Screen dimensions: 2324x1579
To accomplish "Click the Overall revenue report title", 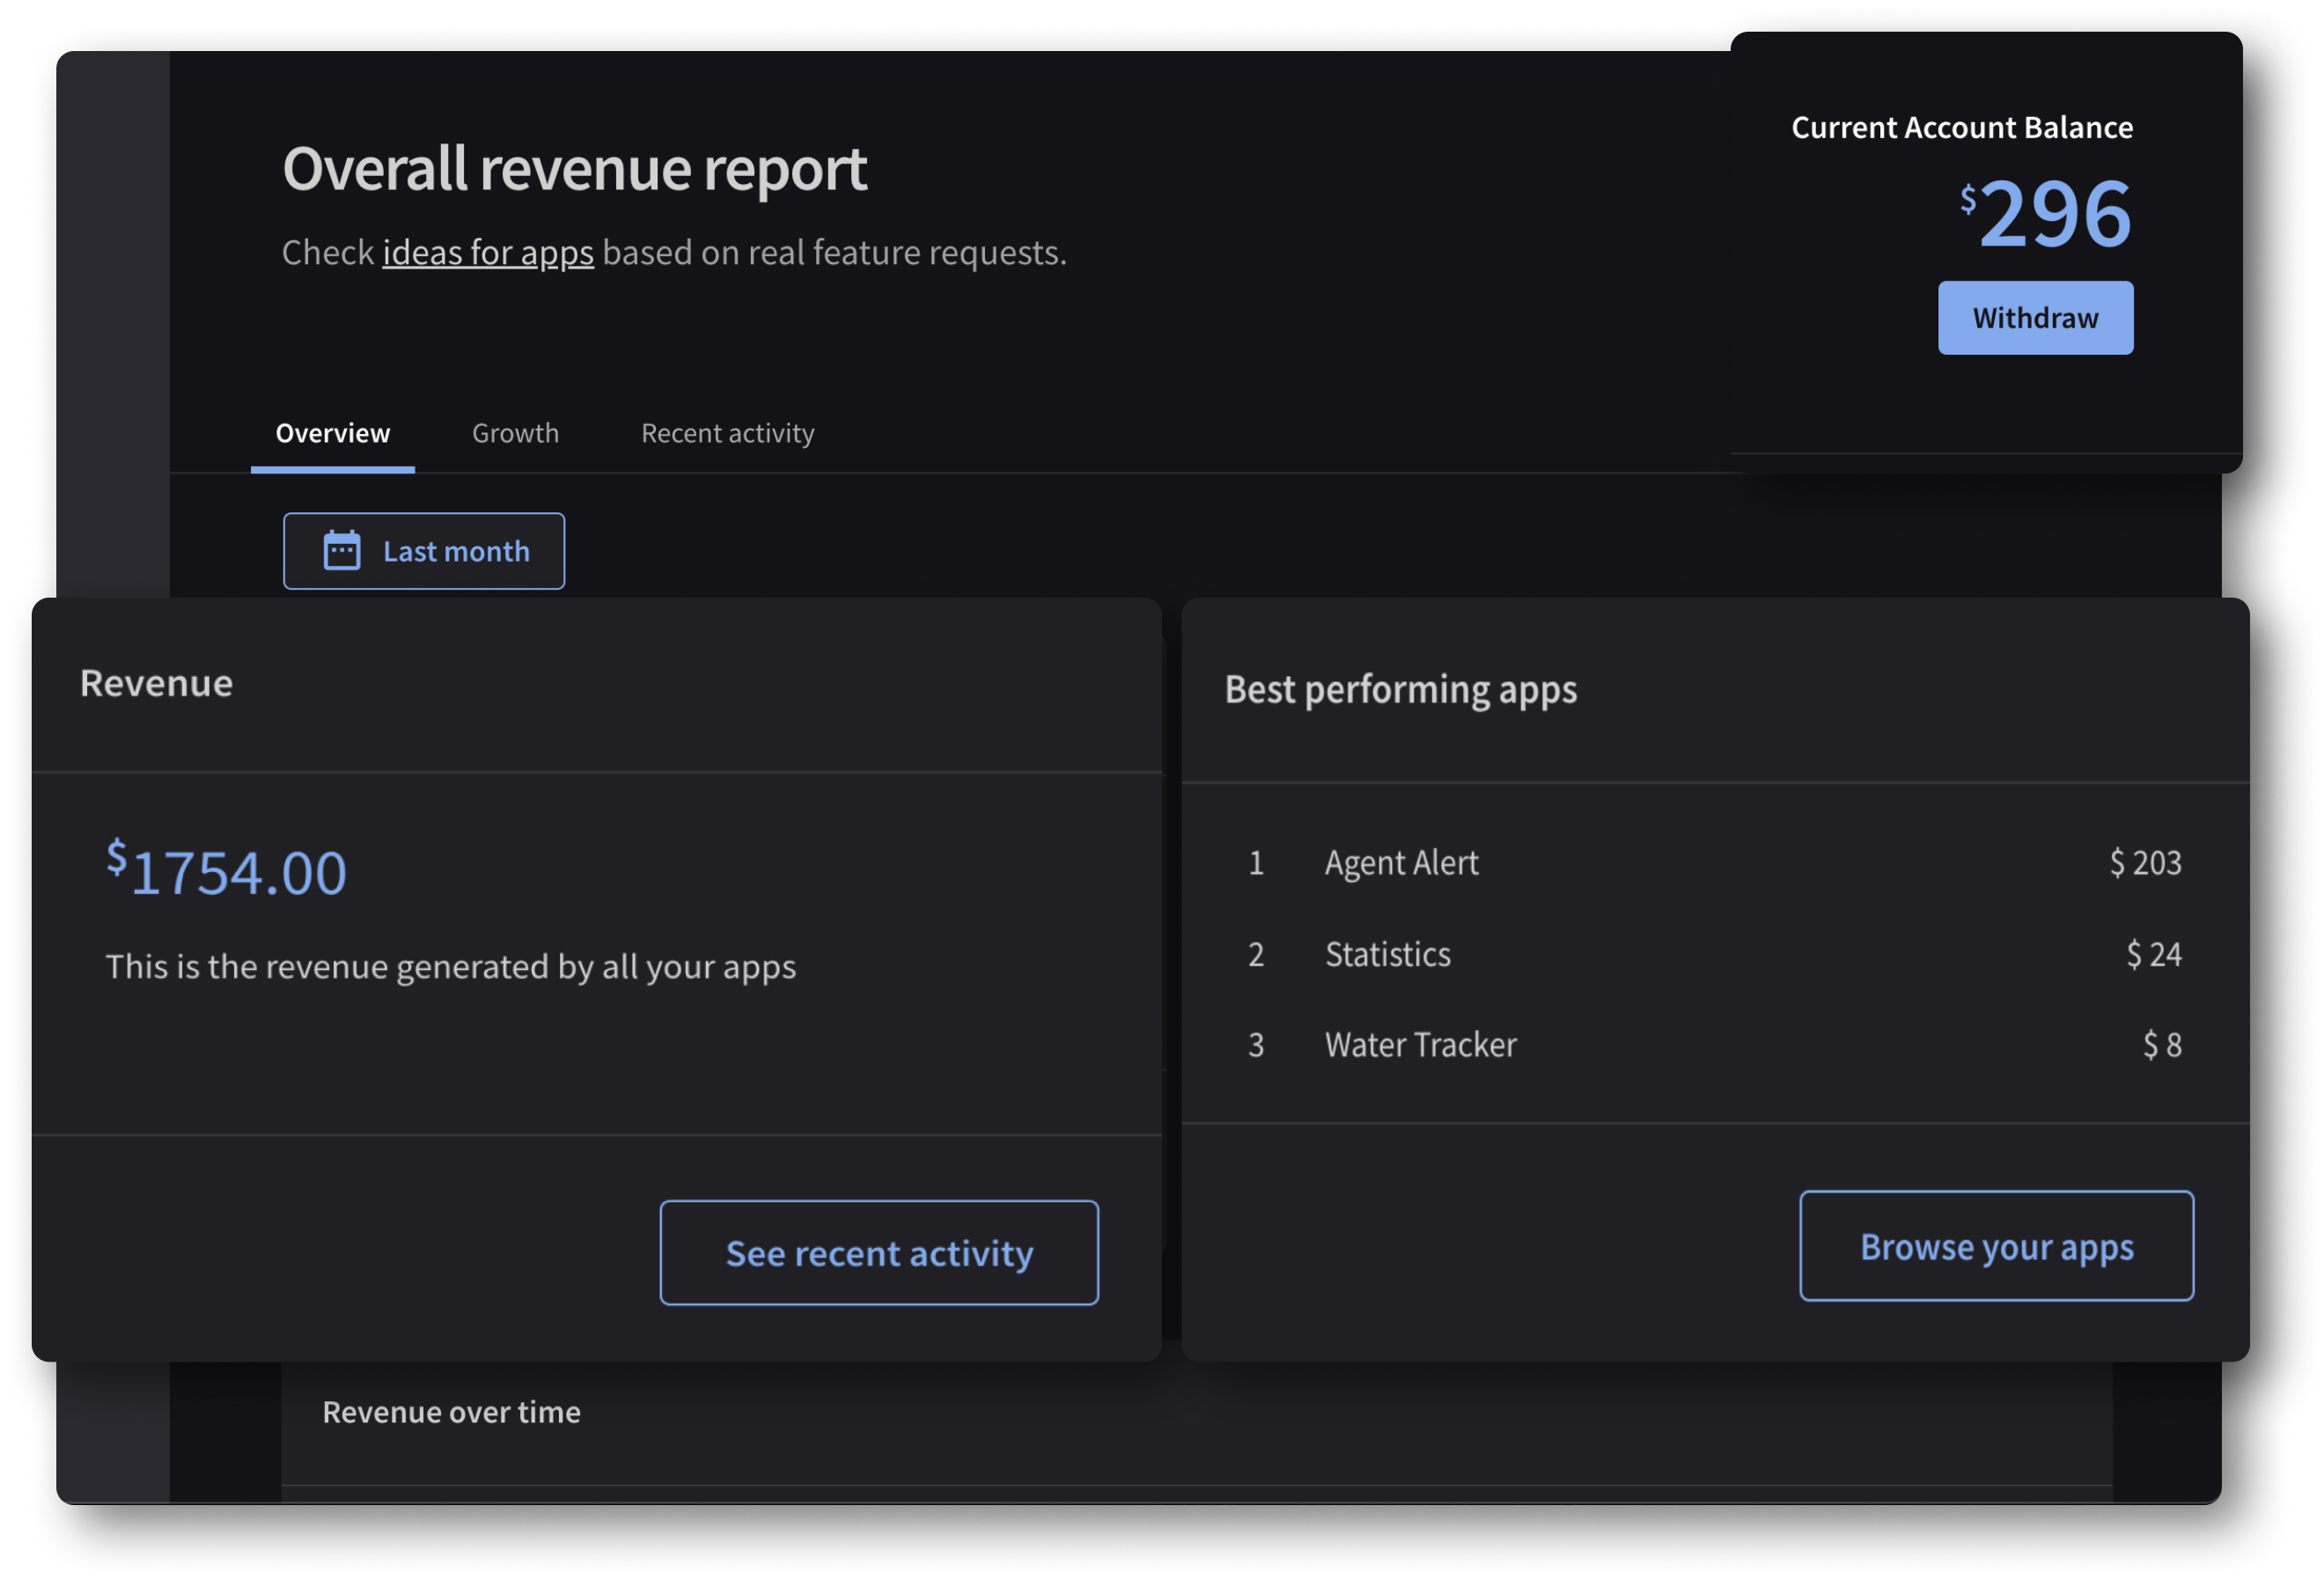I will (574, 168).
